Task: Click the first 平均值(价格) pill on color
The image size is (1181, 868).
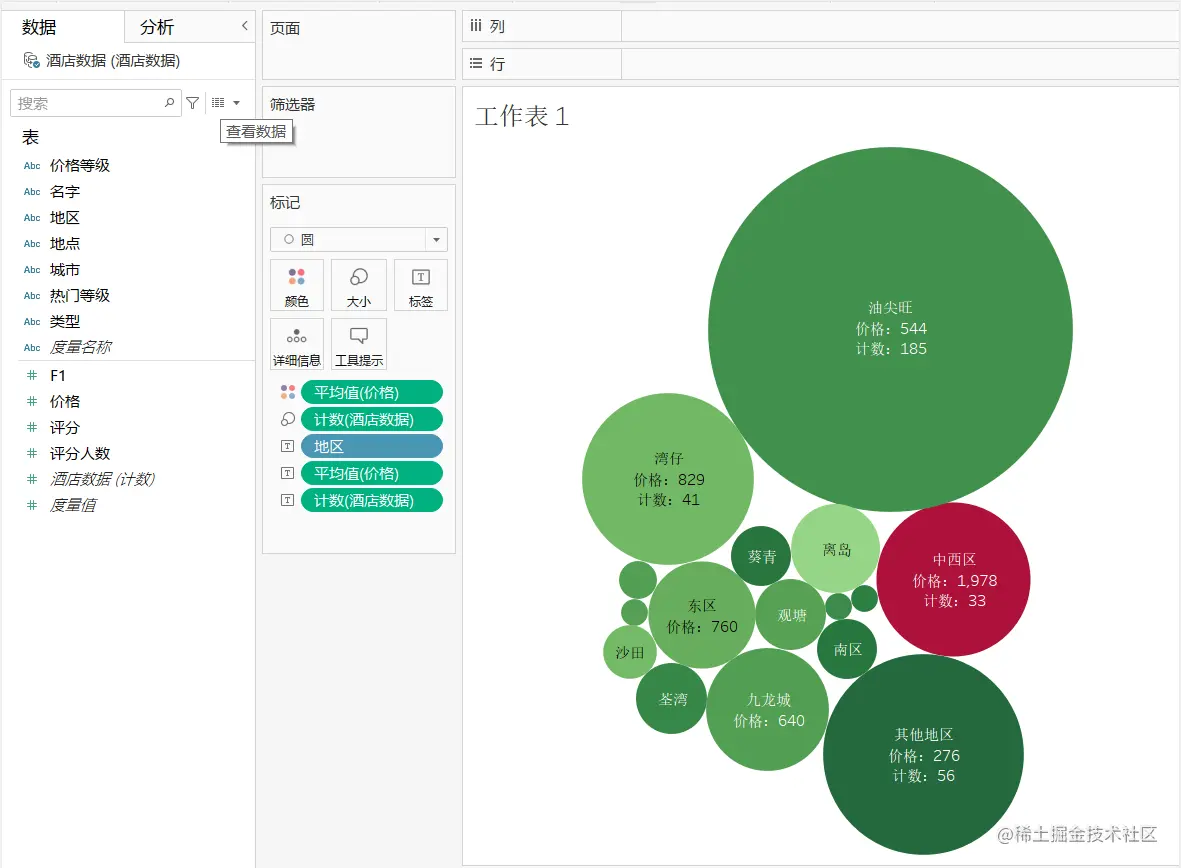Action: pos(371,392)
